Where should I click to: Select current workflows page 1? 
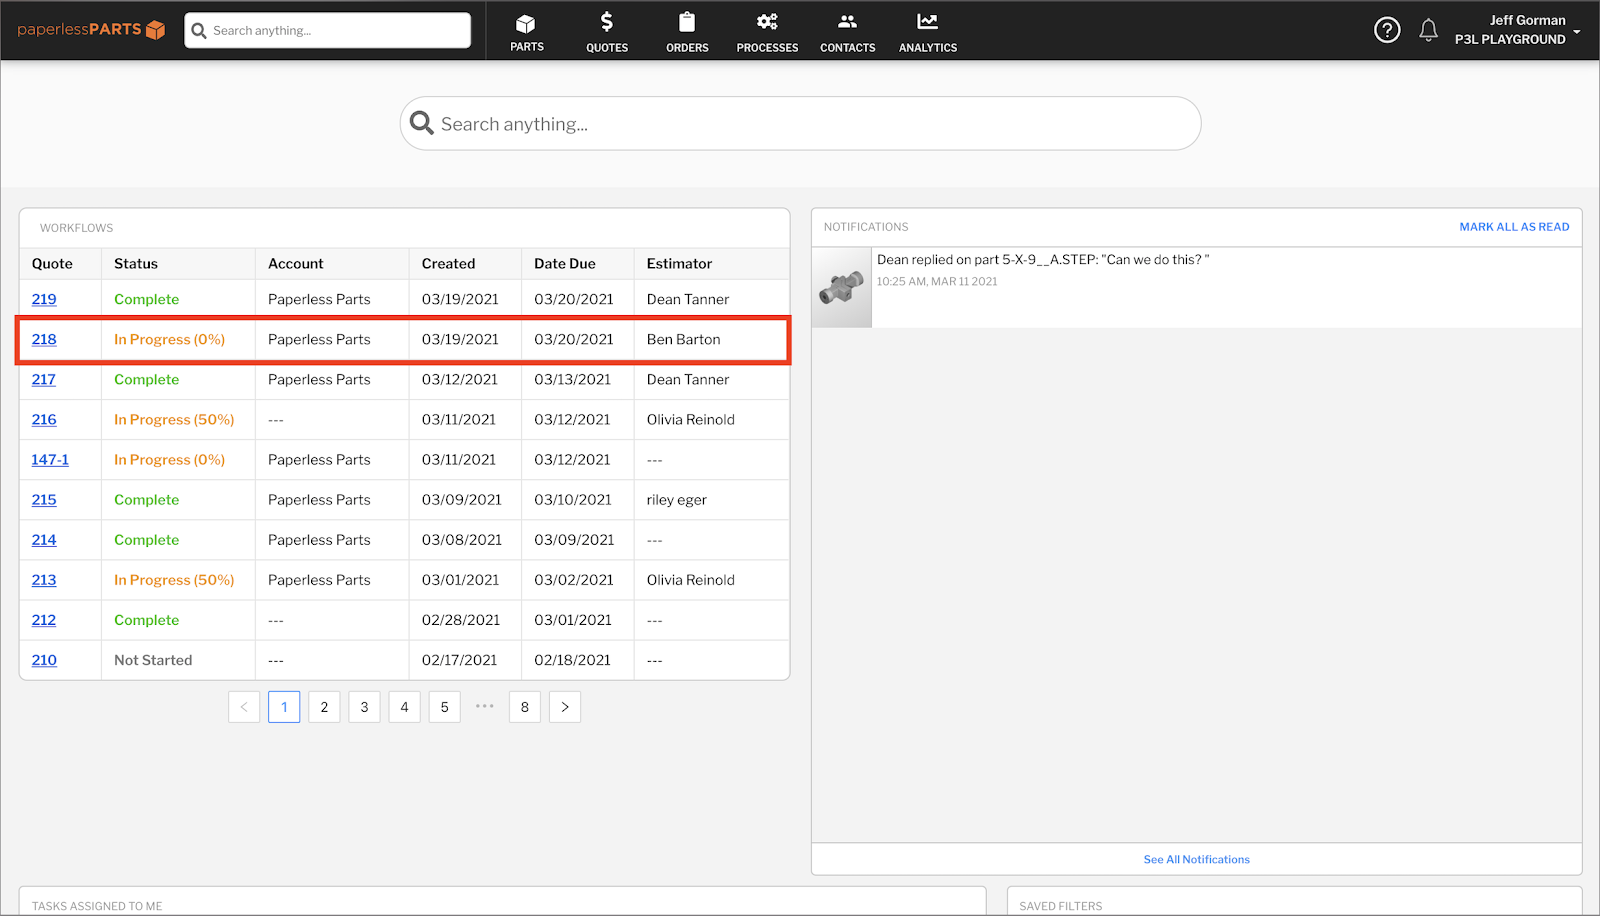click(284, 707)
